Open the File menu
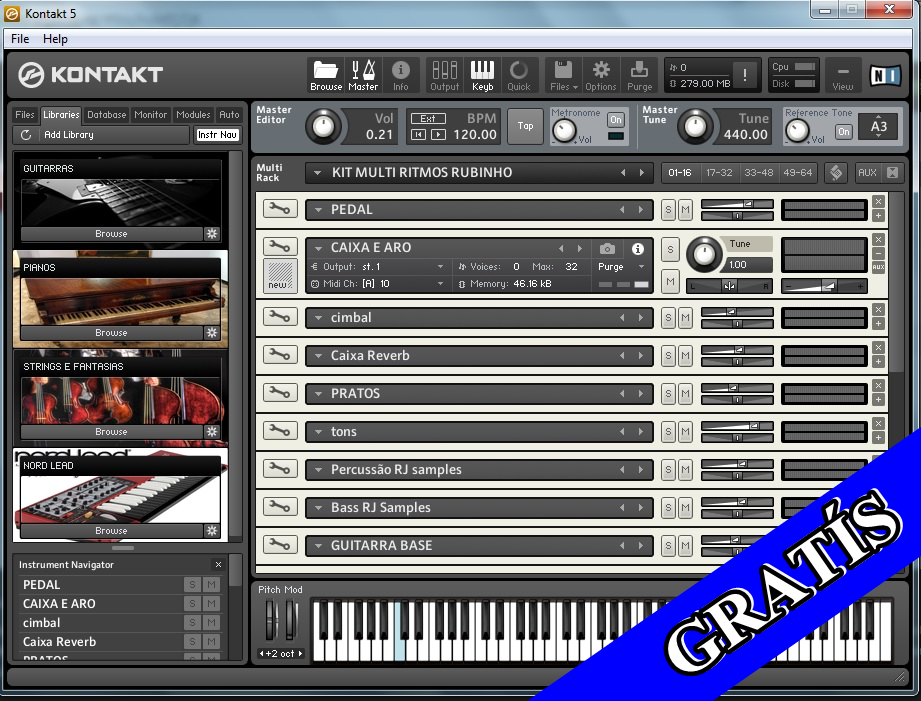The width and height of the screenshot is (921, 701). (x=20, y=39)
